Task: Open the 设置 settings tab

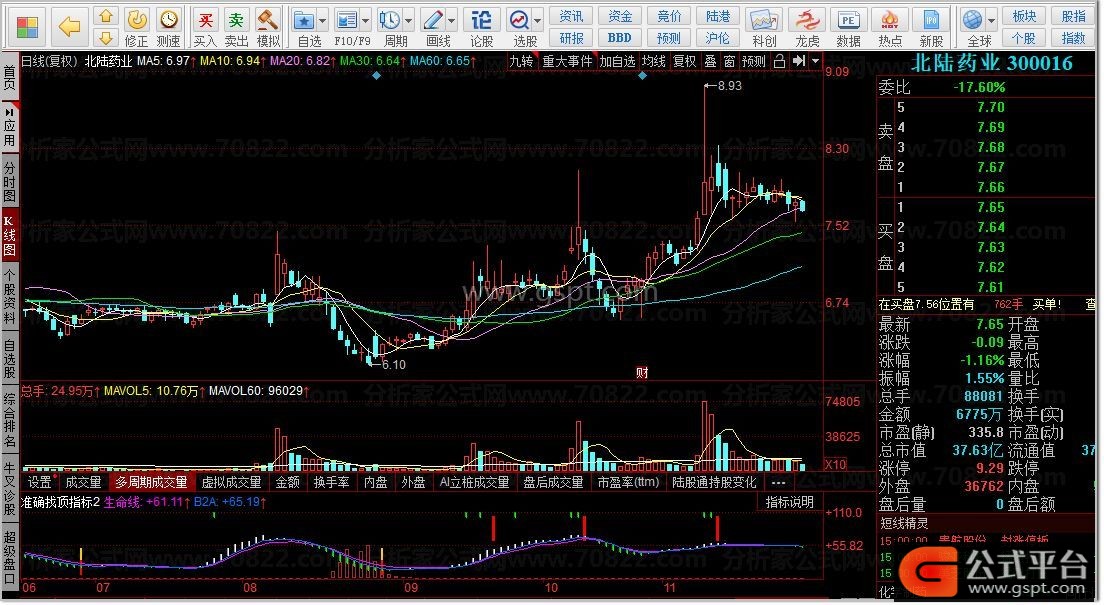Action: (39, 482)
